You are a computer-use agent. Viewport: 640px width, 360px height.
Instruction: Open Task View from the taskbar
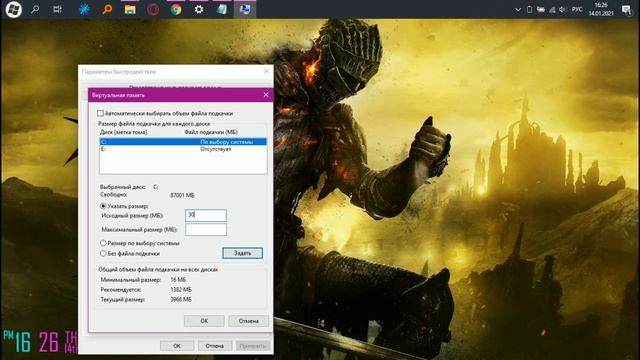tap(57, 9)
